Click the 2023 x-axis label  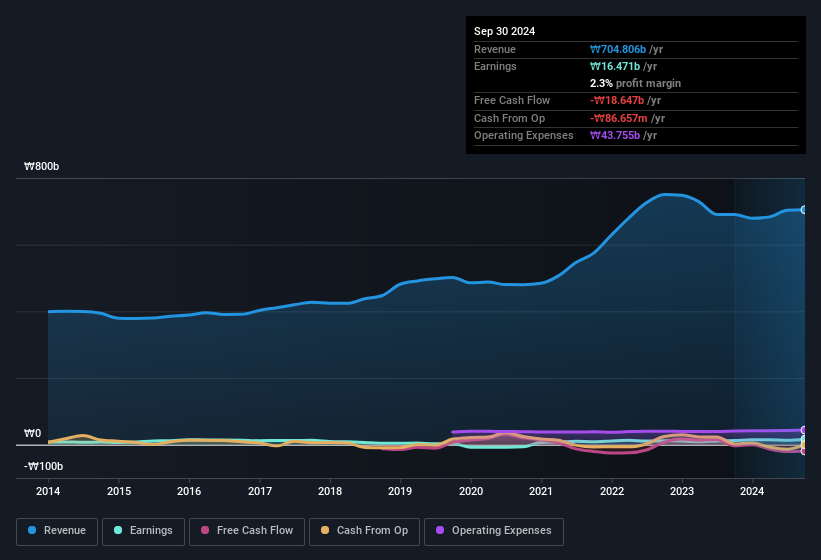click(x=682, y=491)
